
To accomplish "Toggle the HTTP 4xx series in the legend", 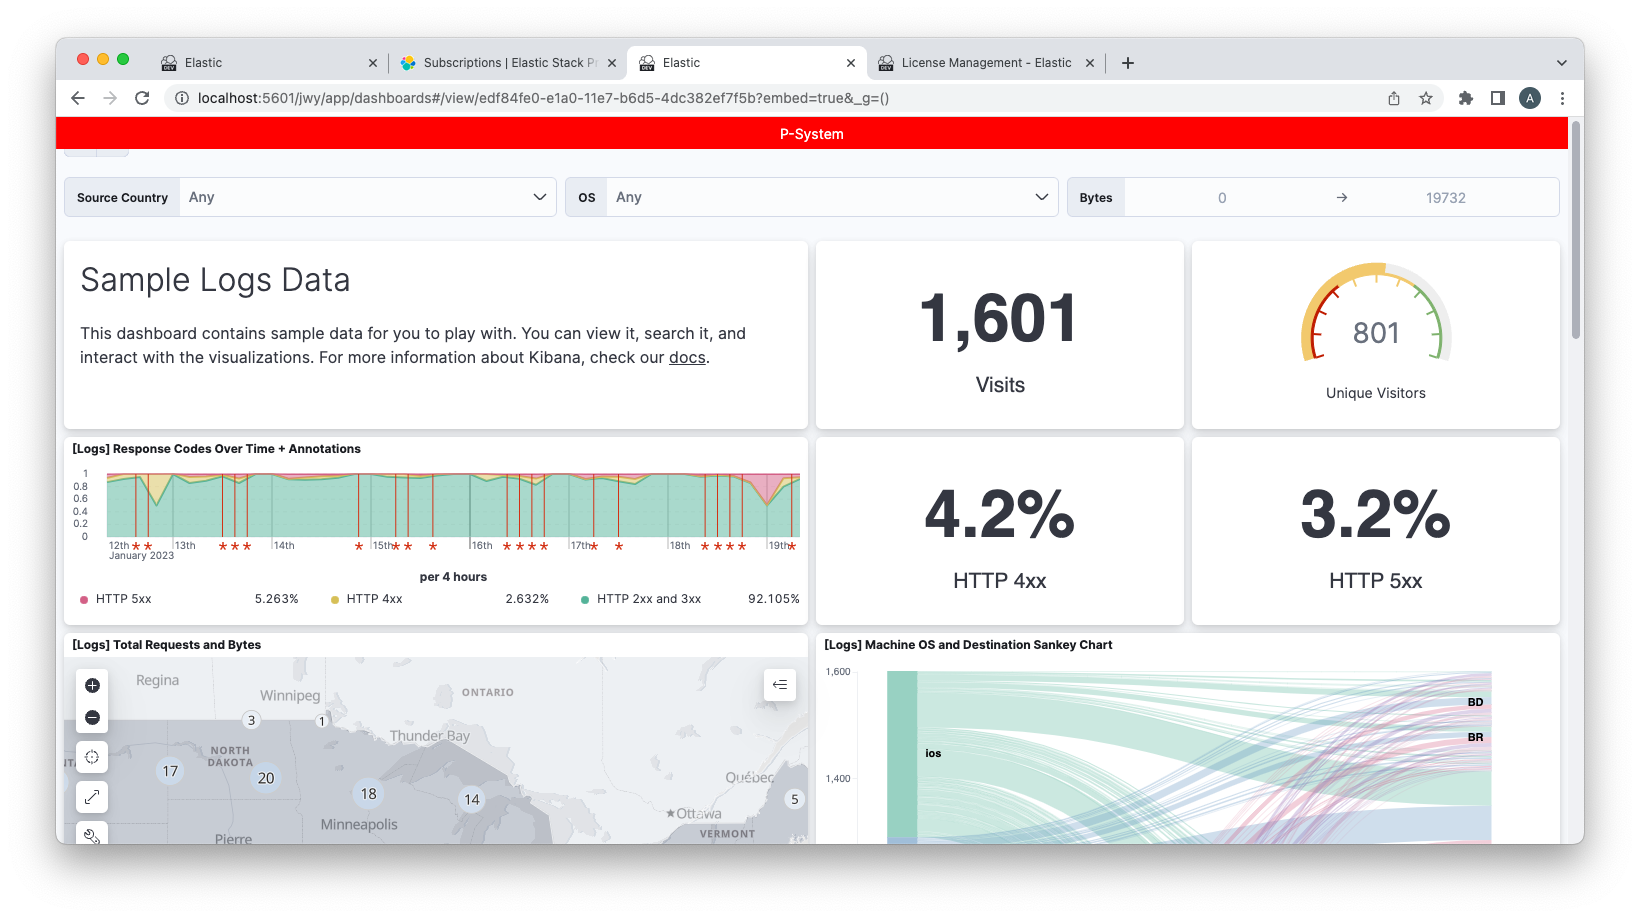I will [373, 598].
